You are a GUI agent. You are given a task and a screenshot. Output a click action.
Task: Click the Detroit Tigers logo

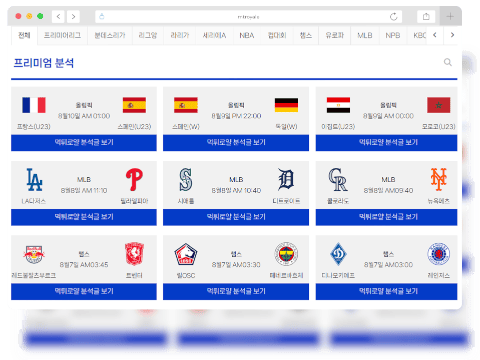coord(286,179)
